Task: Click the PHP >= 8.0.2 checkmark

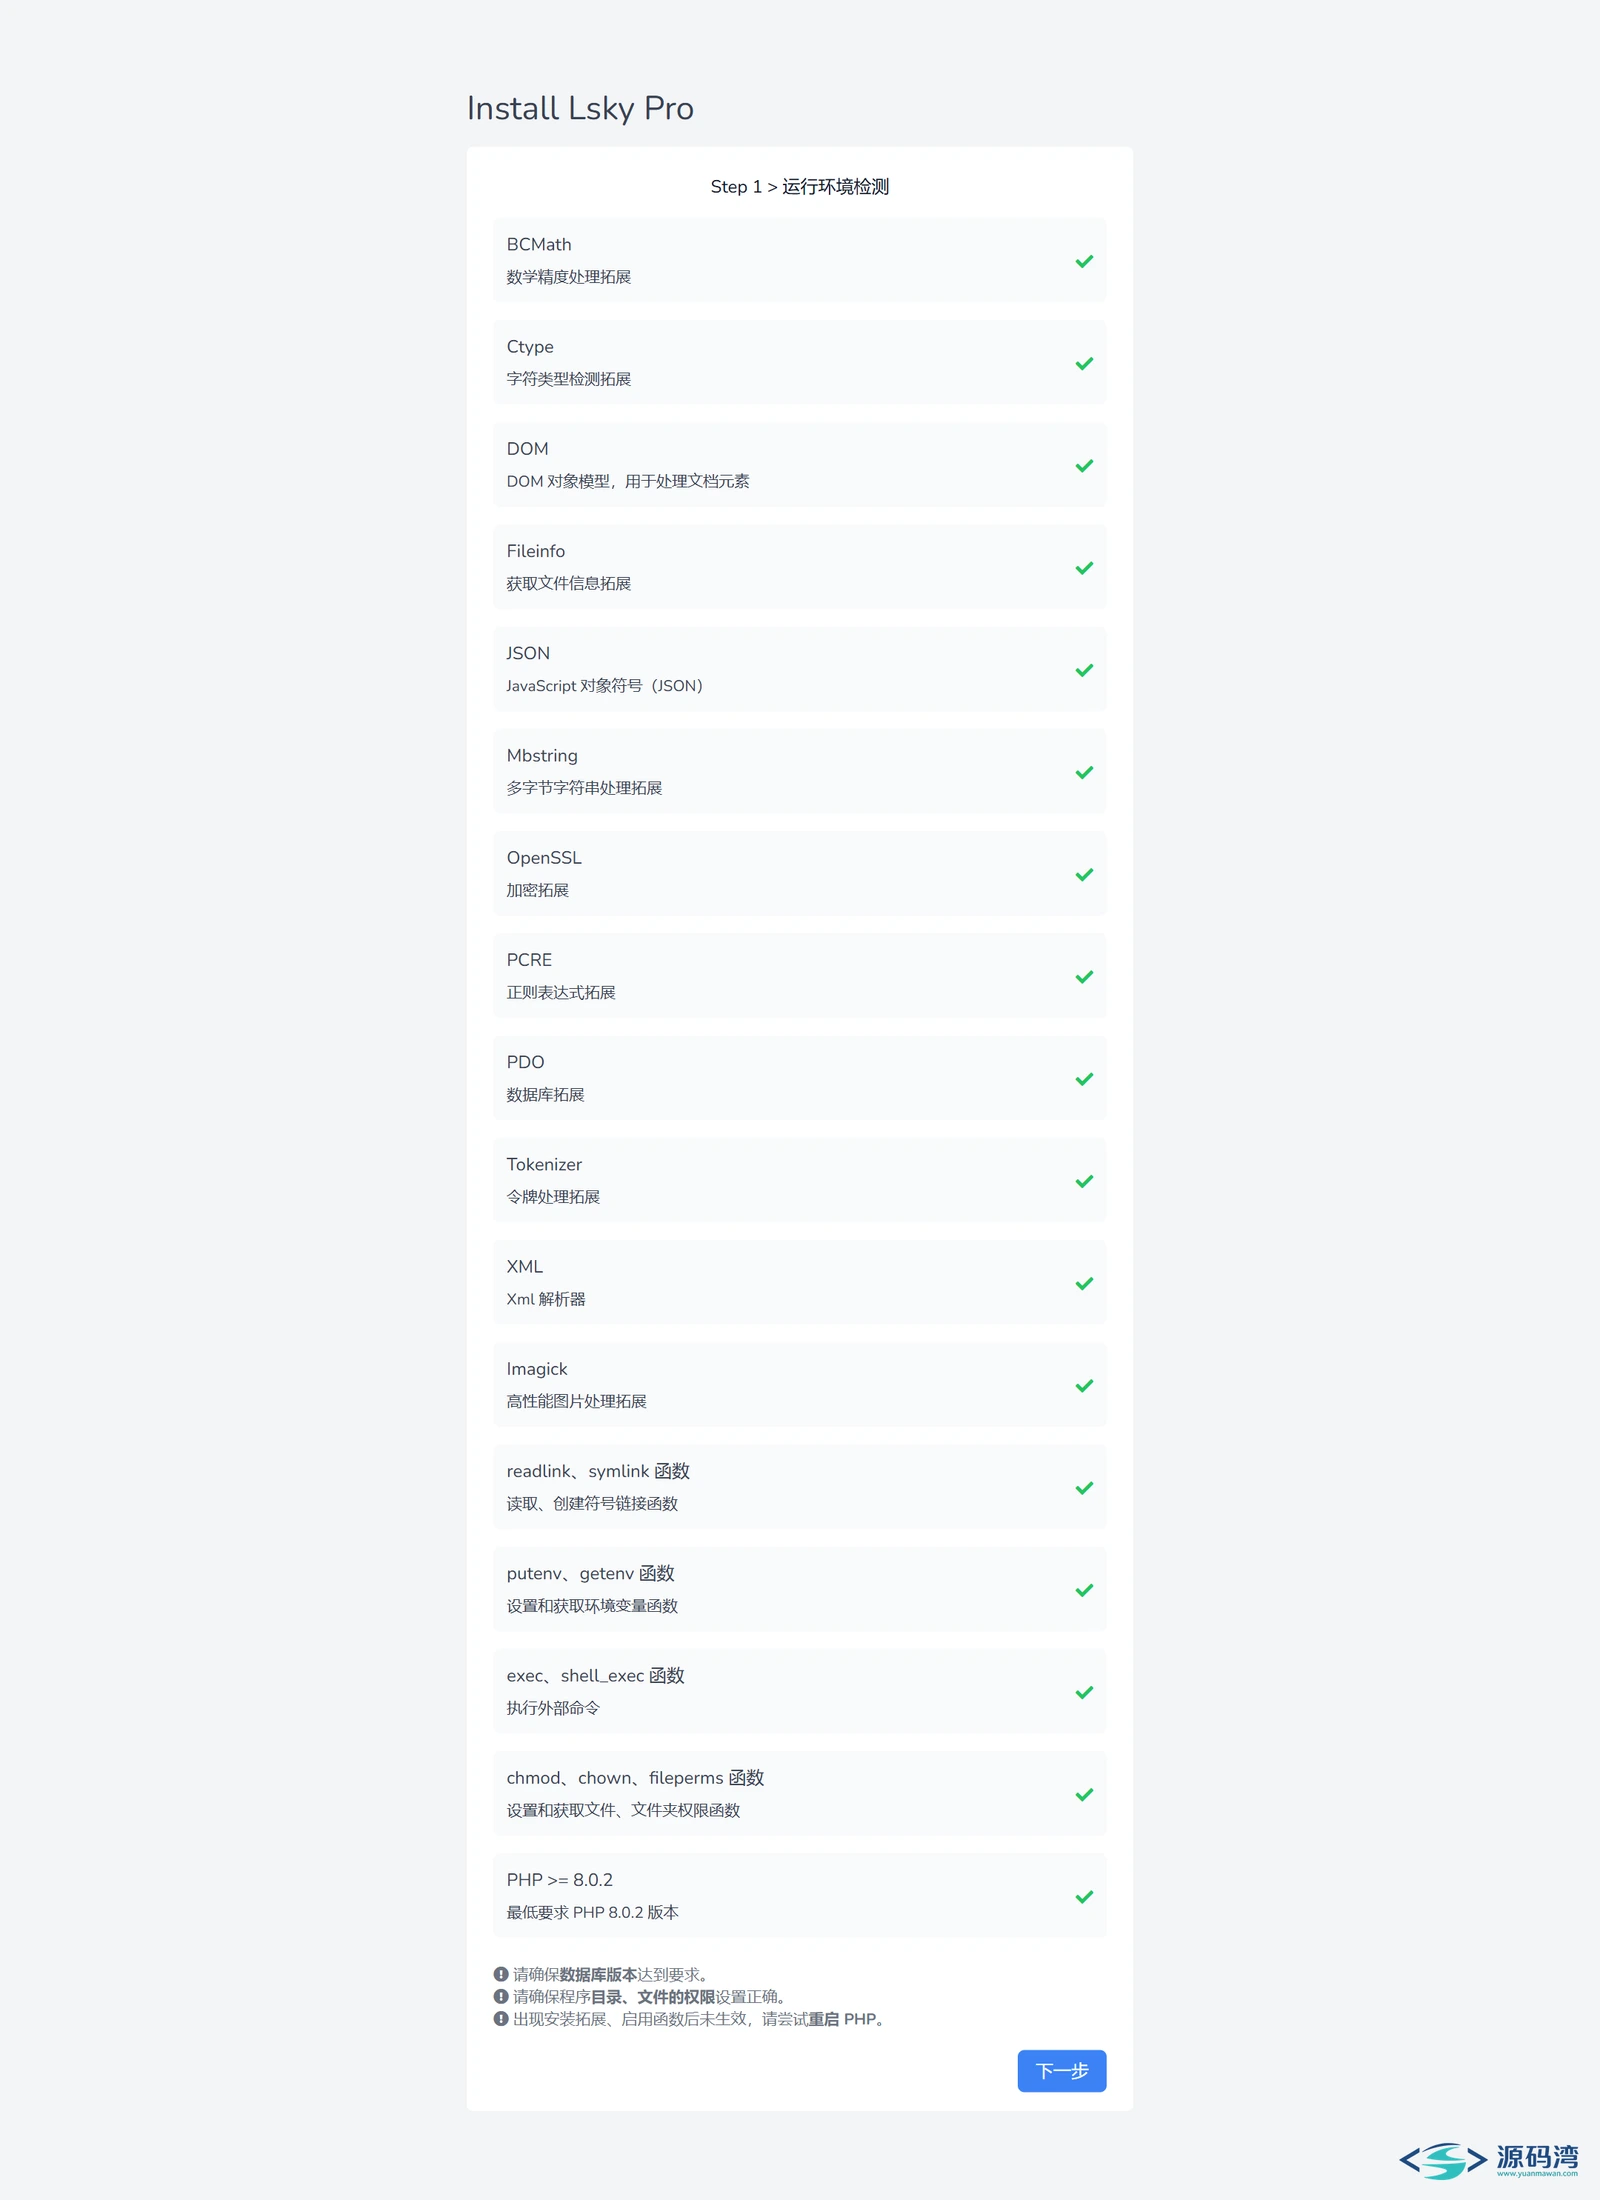Action: tap(1084, 1896)
